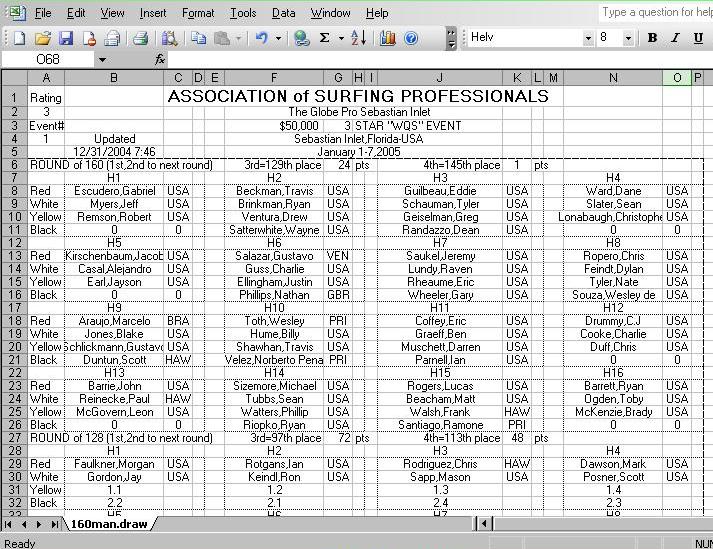Viewport: 713px width, 549px height.
Task: Open the Tools menu
Action: (243, 13)
